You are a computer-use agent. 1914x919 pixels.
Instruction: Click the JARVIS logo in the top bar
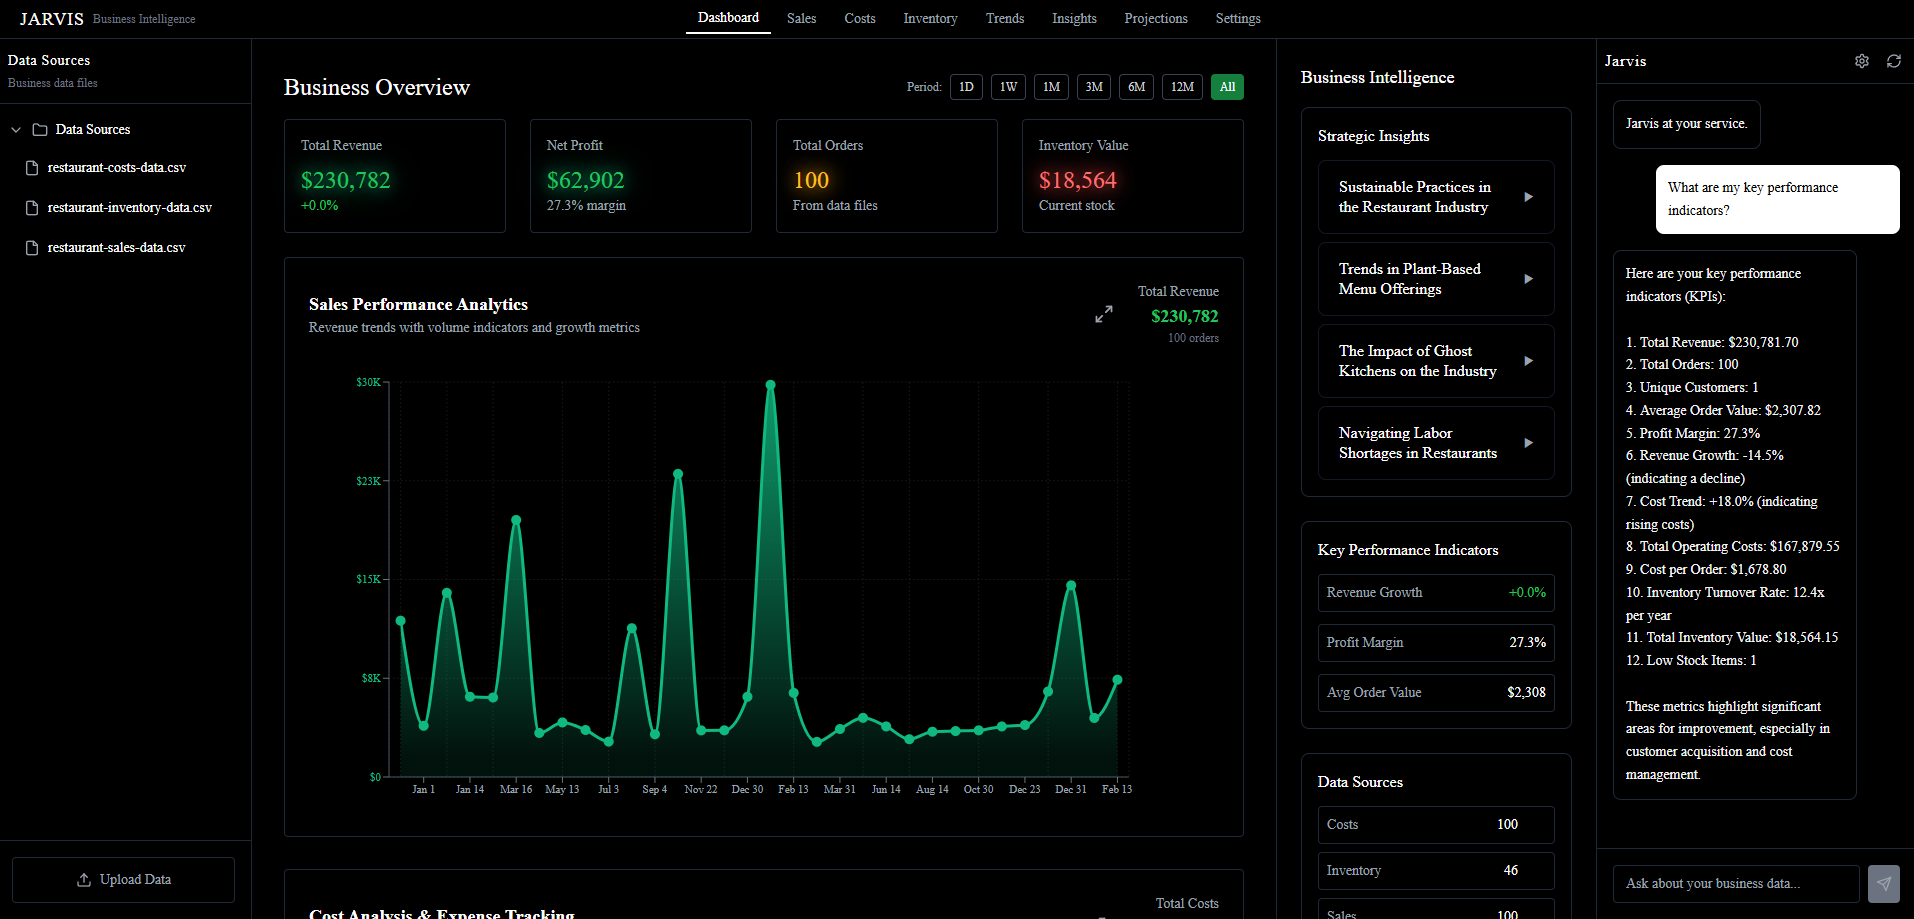coord(51,18)
